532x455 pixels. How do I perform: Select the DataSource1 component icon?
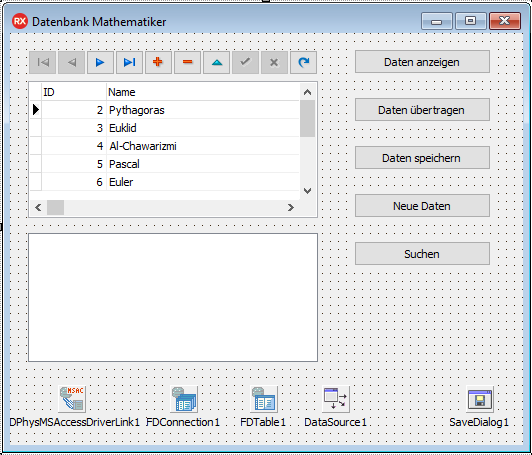336,399
